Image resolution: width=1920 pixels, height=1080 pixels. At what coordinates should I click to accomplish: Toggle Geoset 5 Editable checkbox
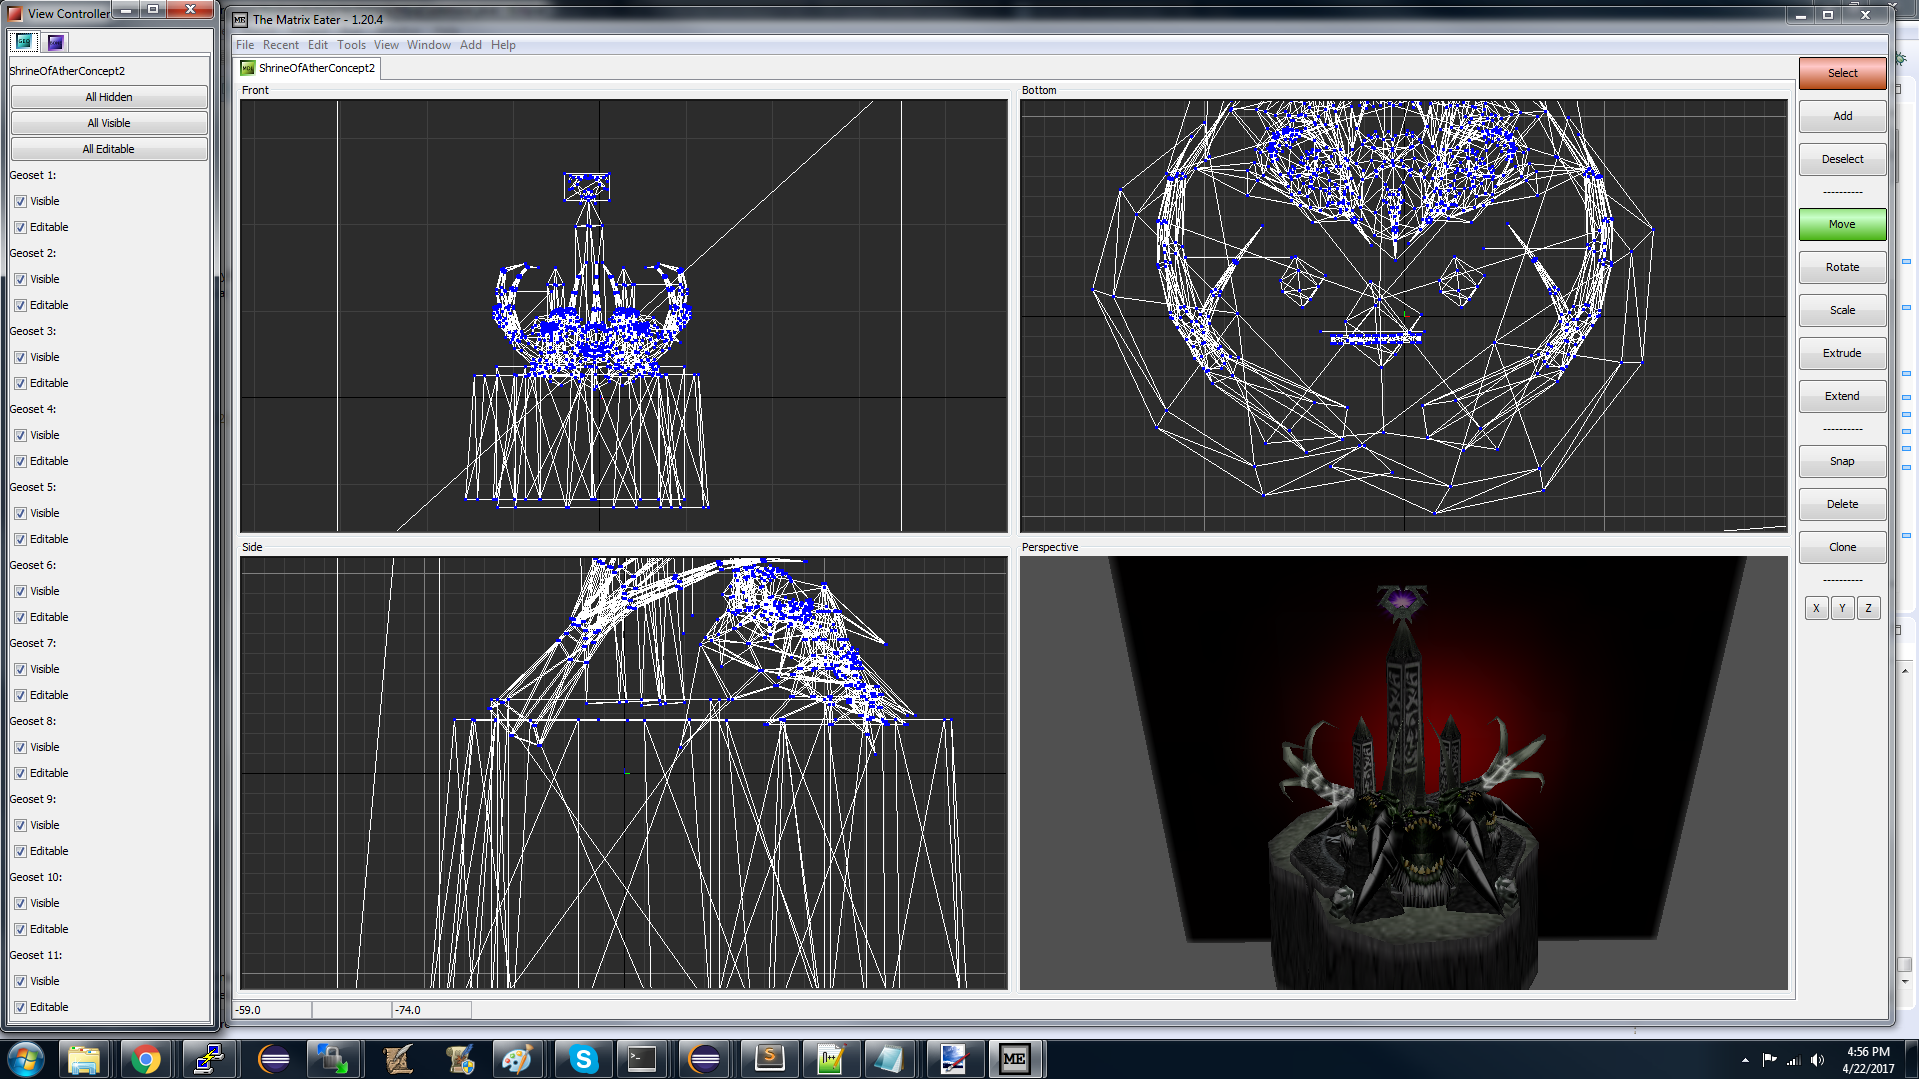pyautogui.click(x=20, y=539)
